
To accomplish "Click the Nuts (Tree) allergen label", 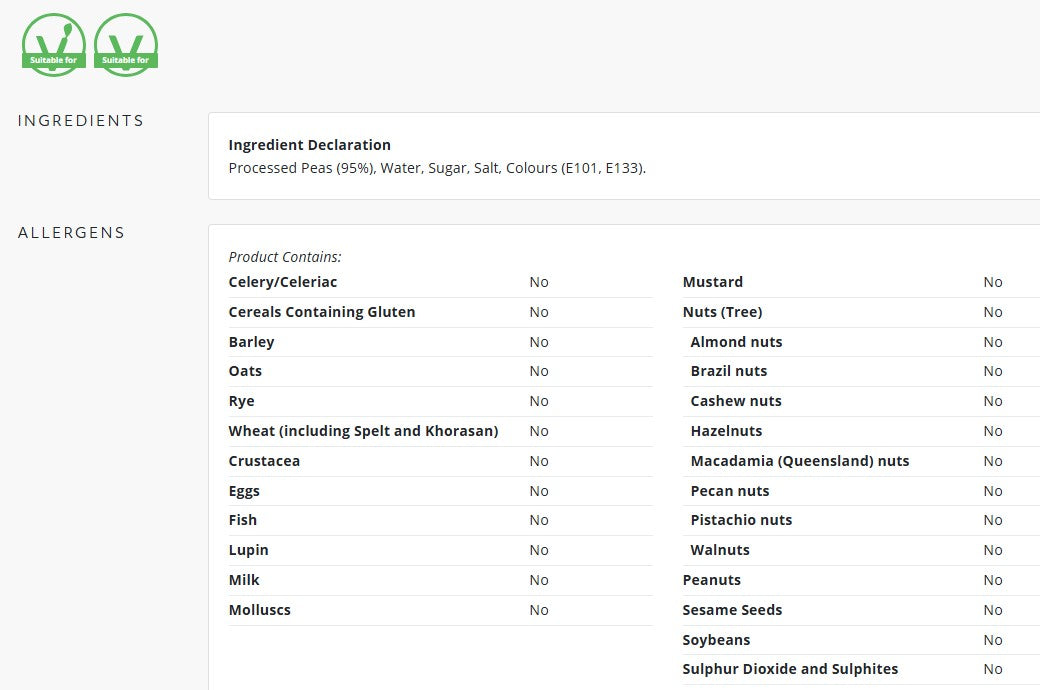I will (x=720, y=312).
